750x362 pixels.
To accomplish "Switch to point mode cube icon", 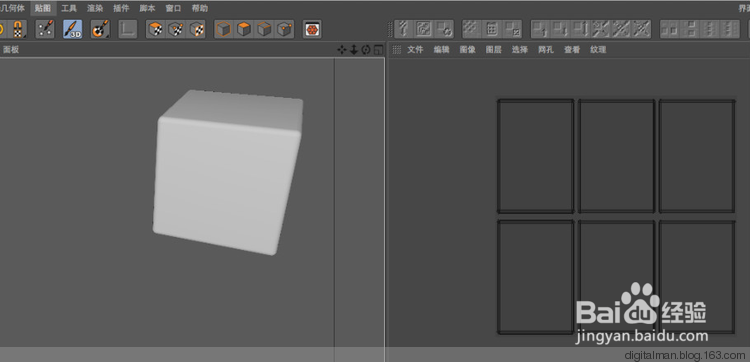I will coord(285,29).
